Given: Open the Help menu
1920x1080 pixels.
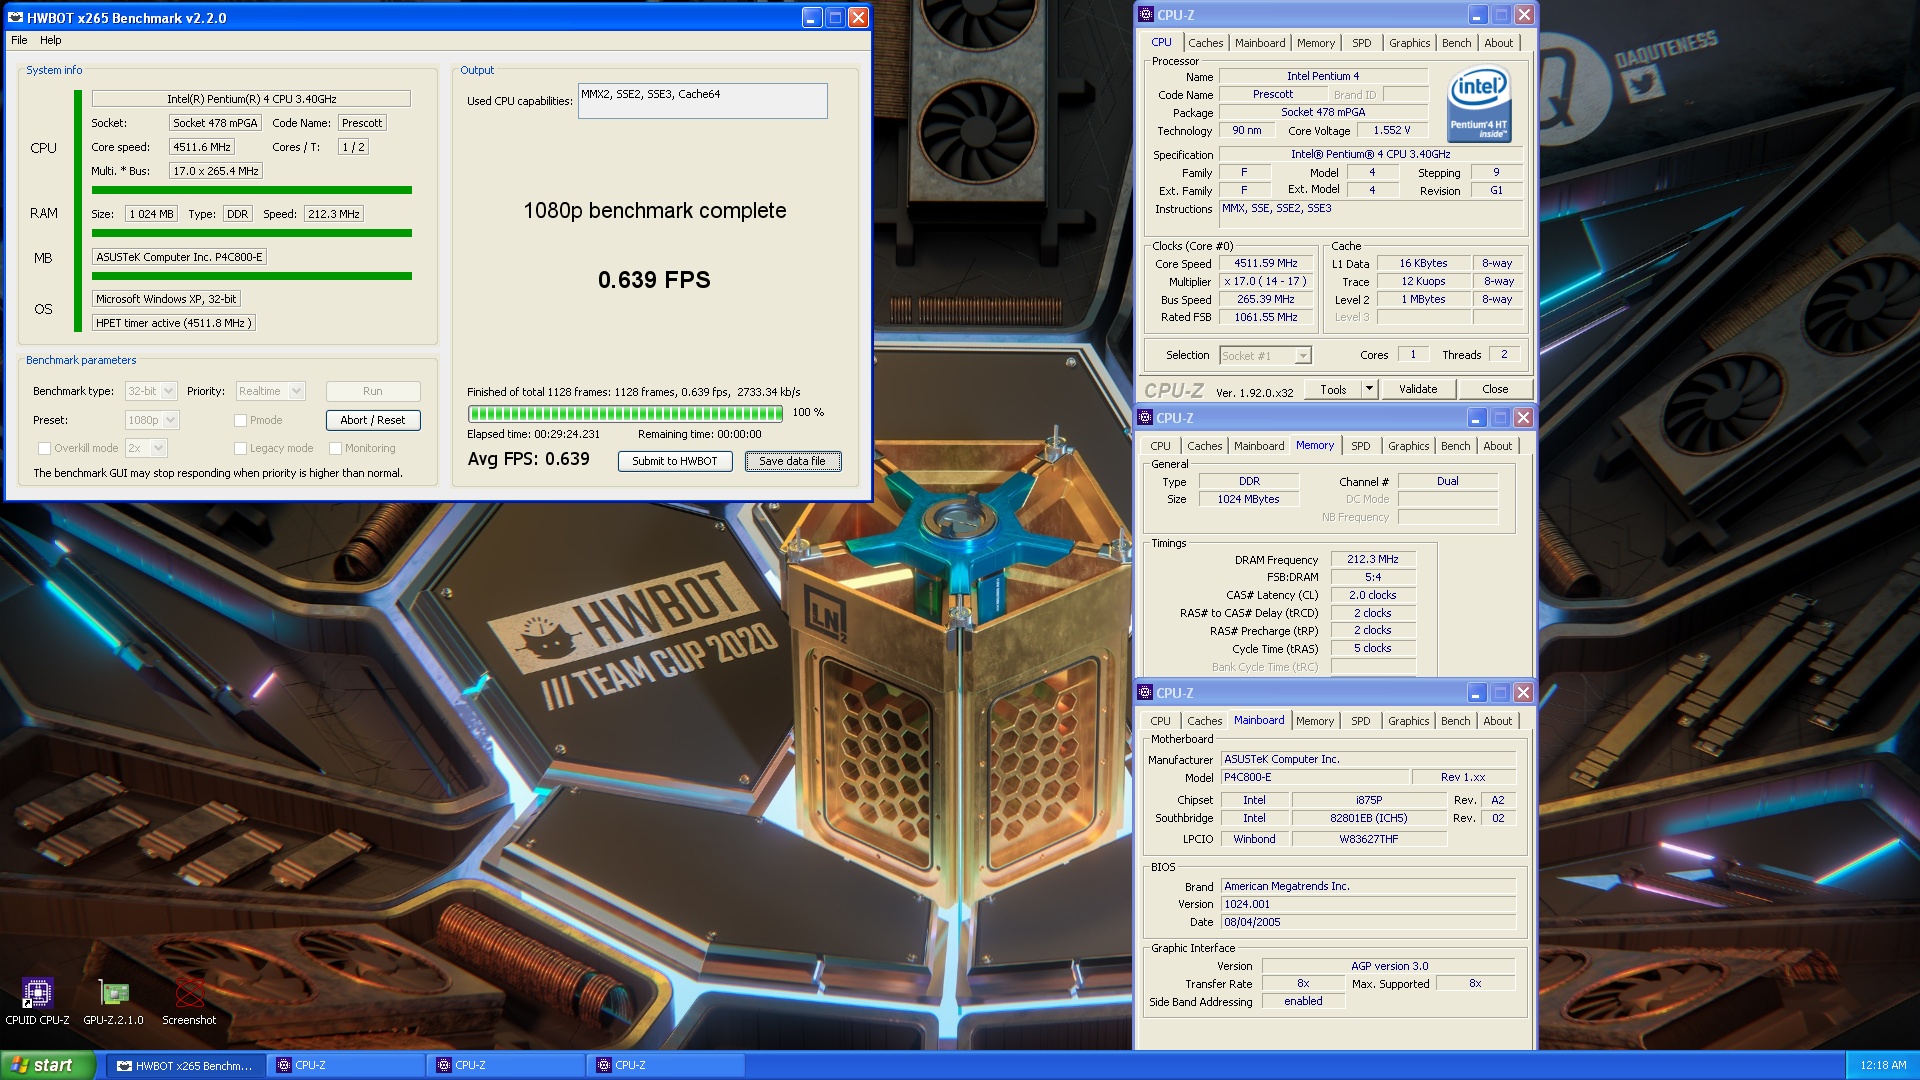Looking at the screenshot, I should [51, 40].
